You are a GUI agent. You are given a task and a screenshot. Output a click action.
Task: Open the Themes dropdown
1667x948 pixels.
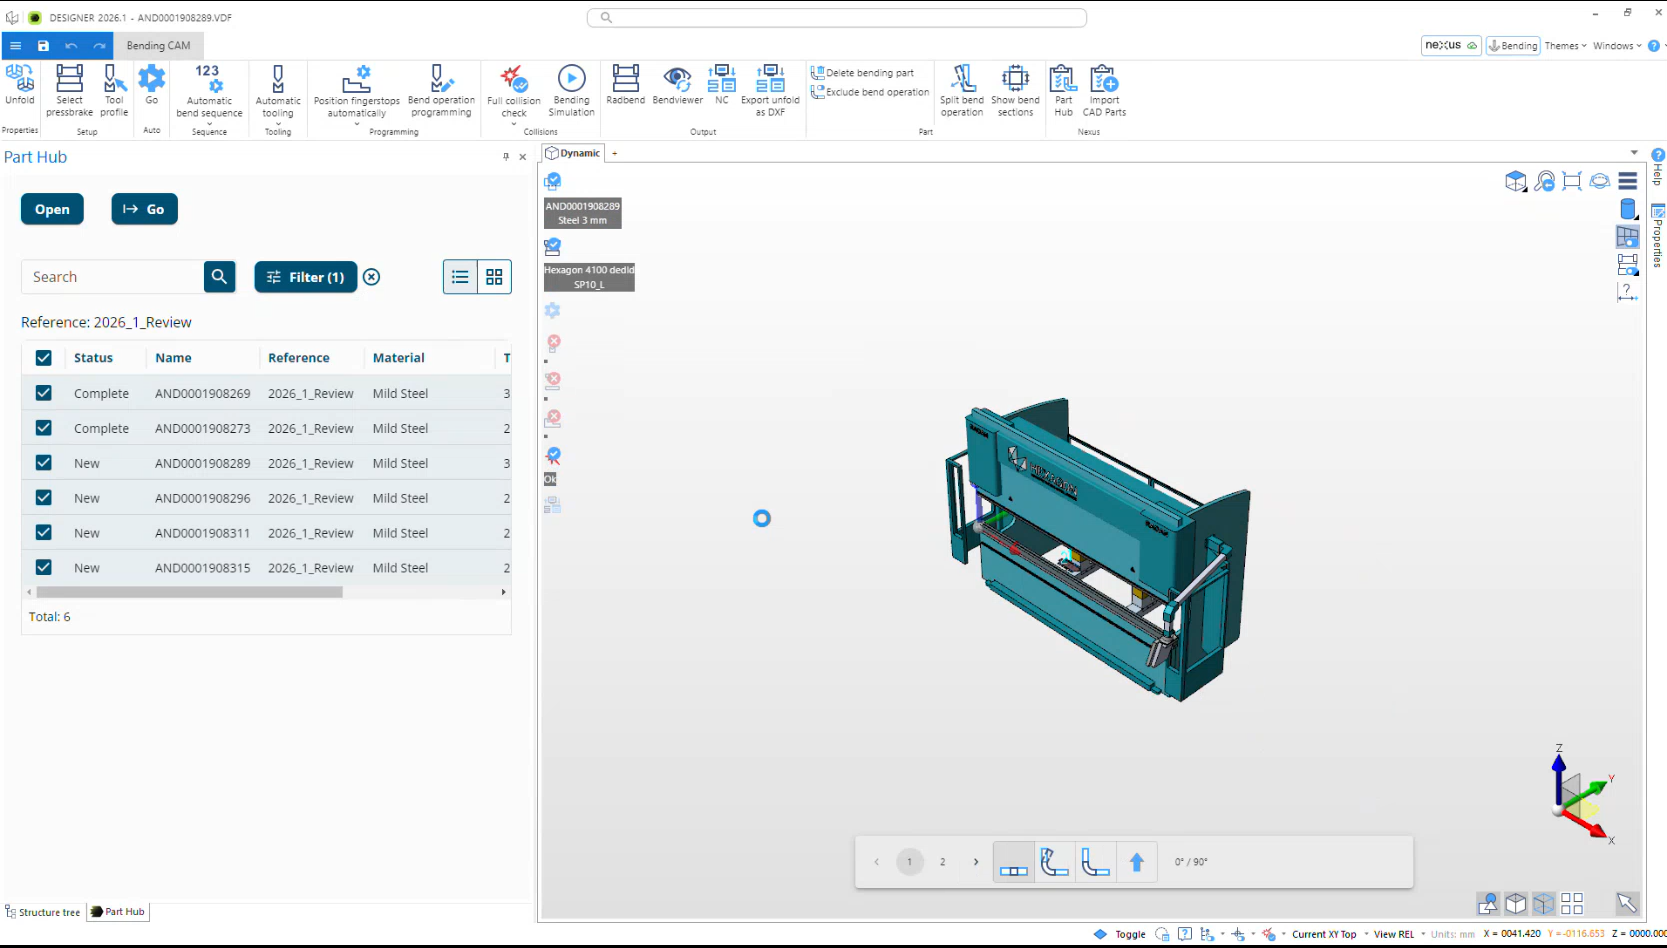[1565, 46]
